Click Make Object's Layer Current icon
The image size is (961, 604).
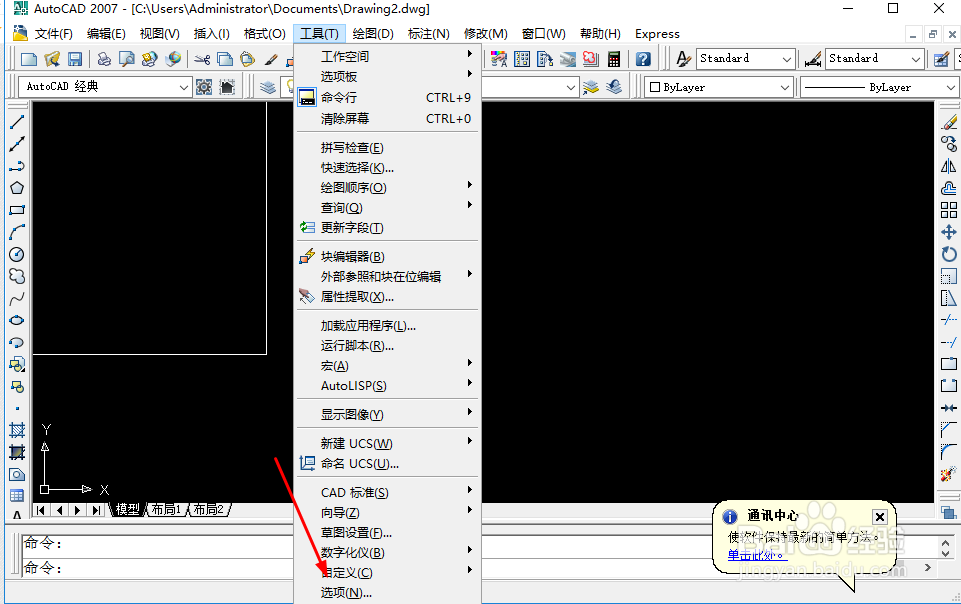[591, 87]
